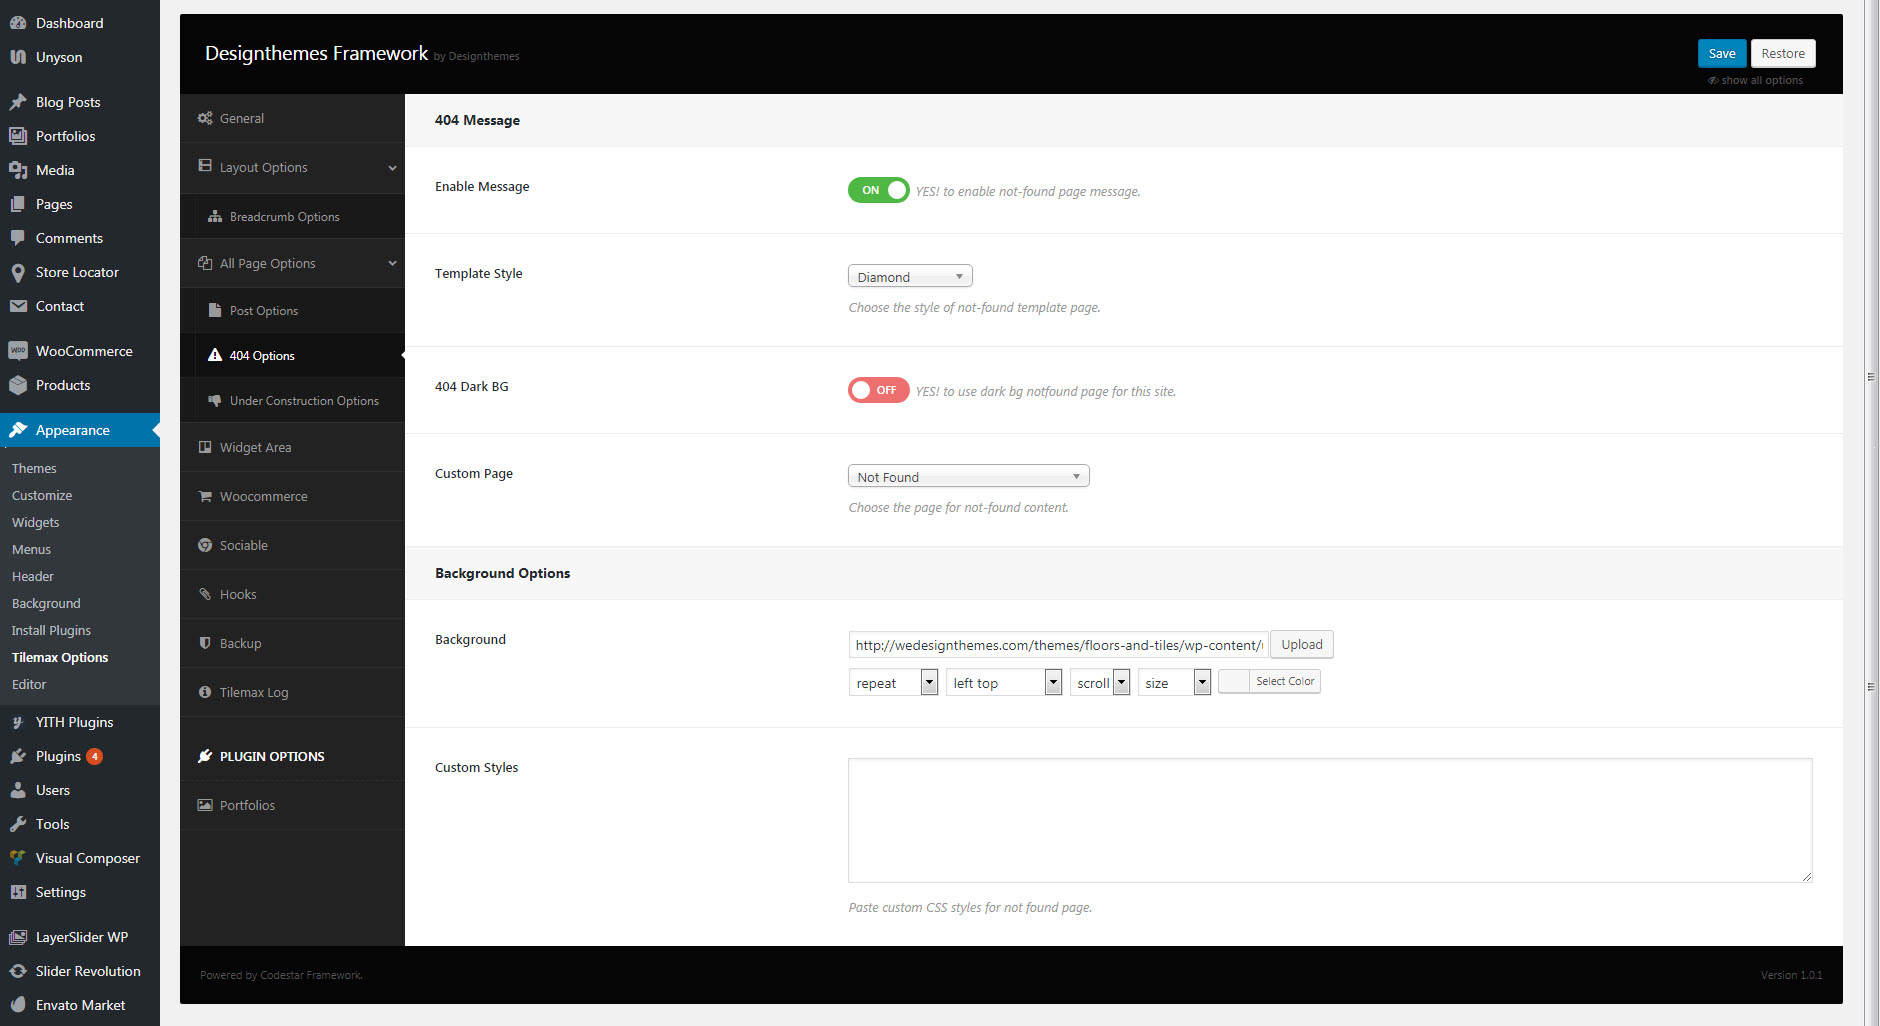Select the Breadcrumb Options panel
This screenshot has width=1880, height=1026.
click(x=283, y=216)
